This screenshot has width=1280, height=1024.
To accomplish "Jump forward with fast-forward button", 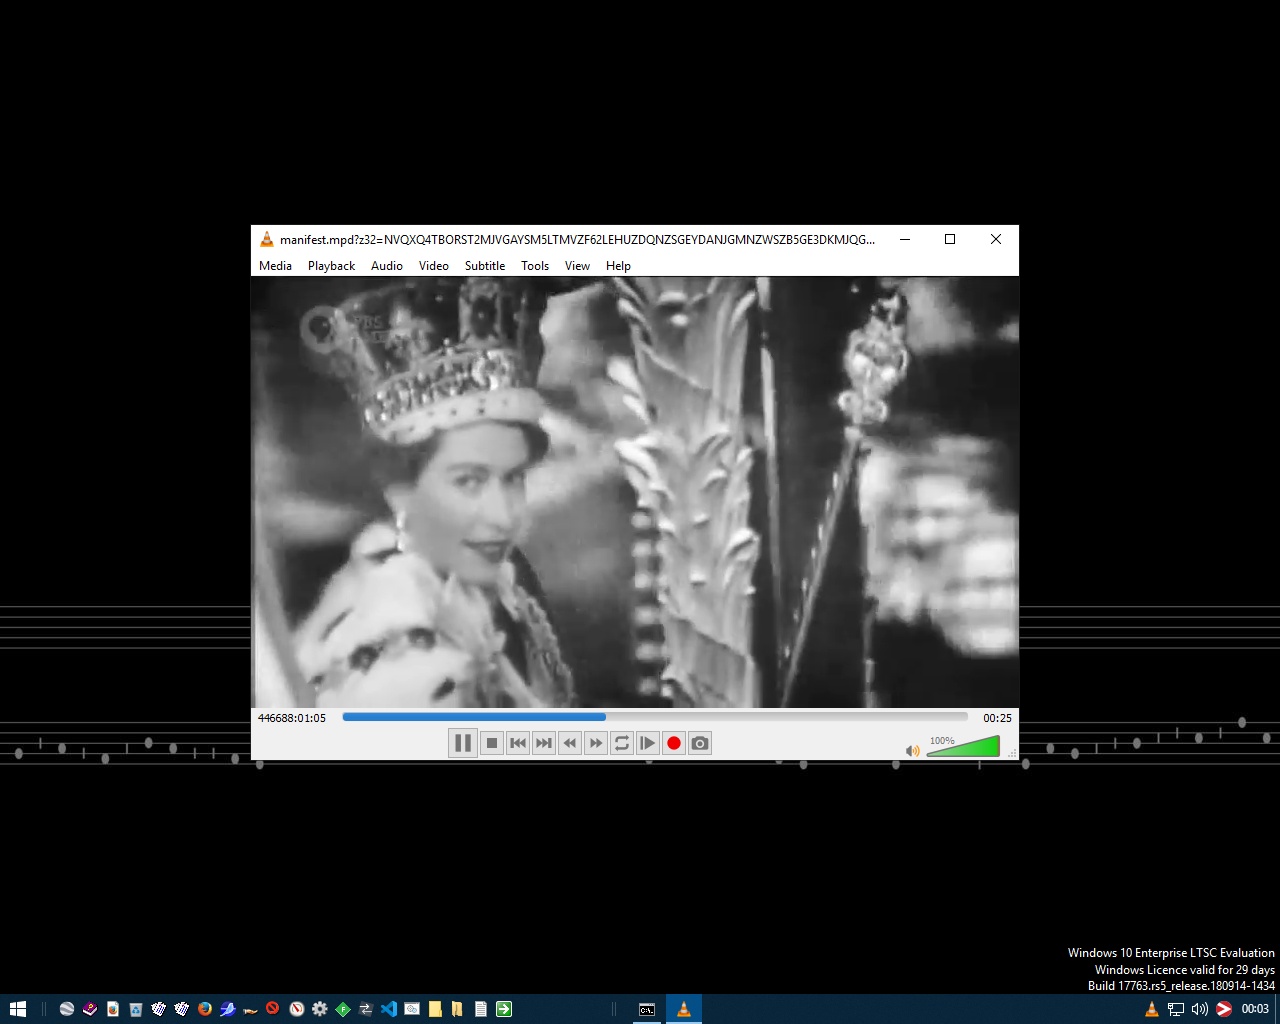I will [595, 743].
